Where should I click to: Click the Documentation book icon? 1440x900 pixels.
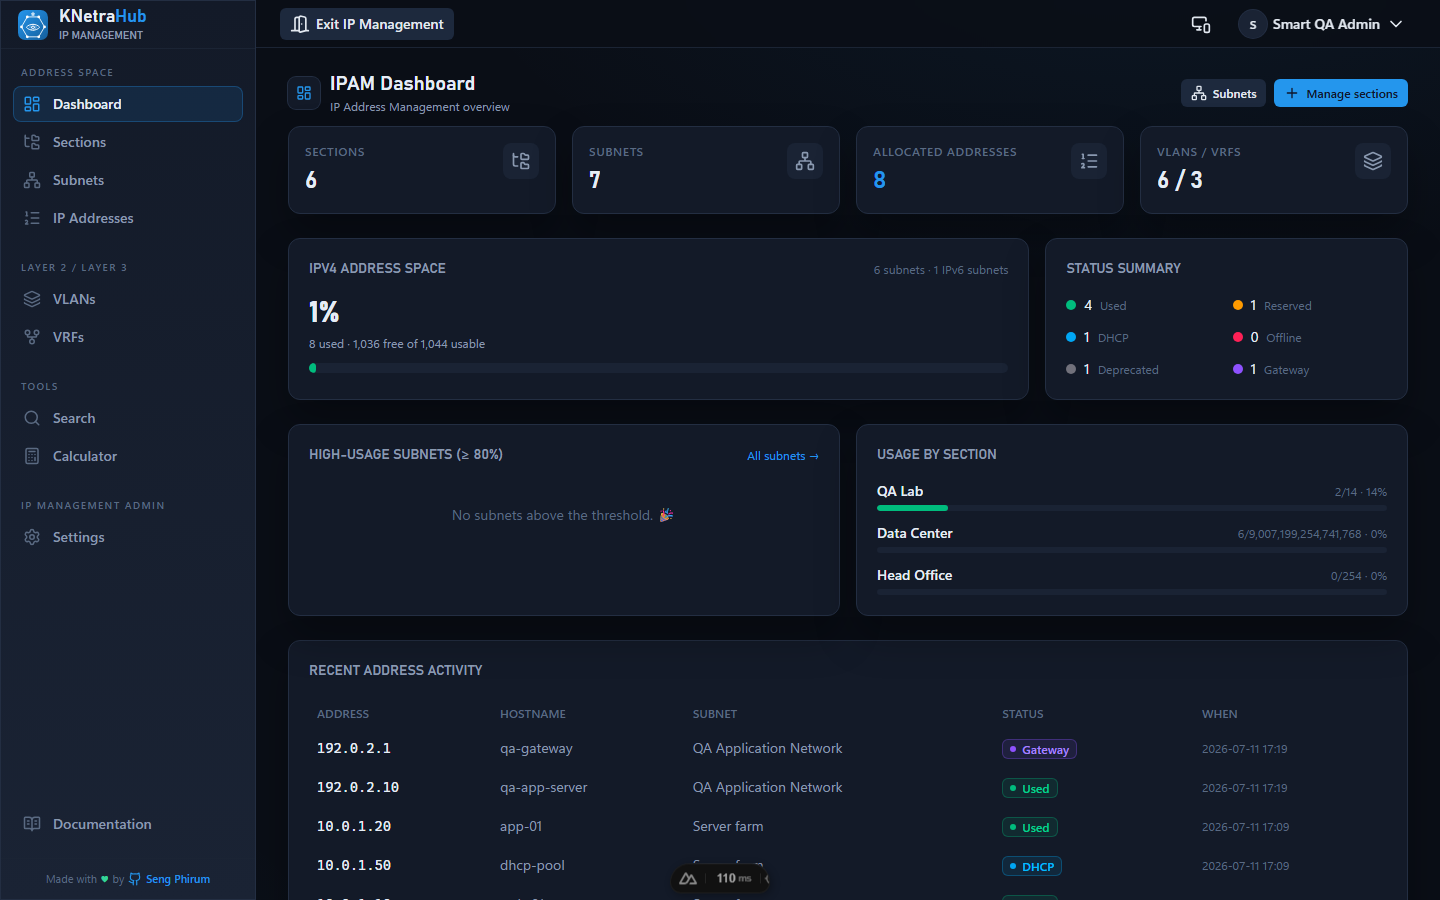pyautogui.click(x=32, y=824)
